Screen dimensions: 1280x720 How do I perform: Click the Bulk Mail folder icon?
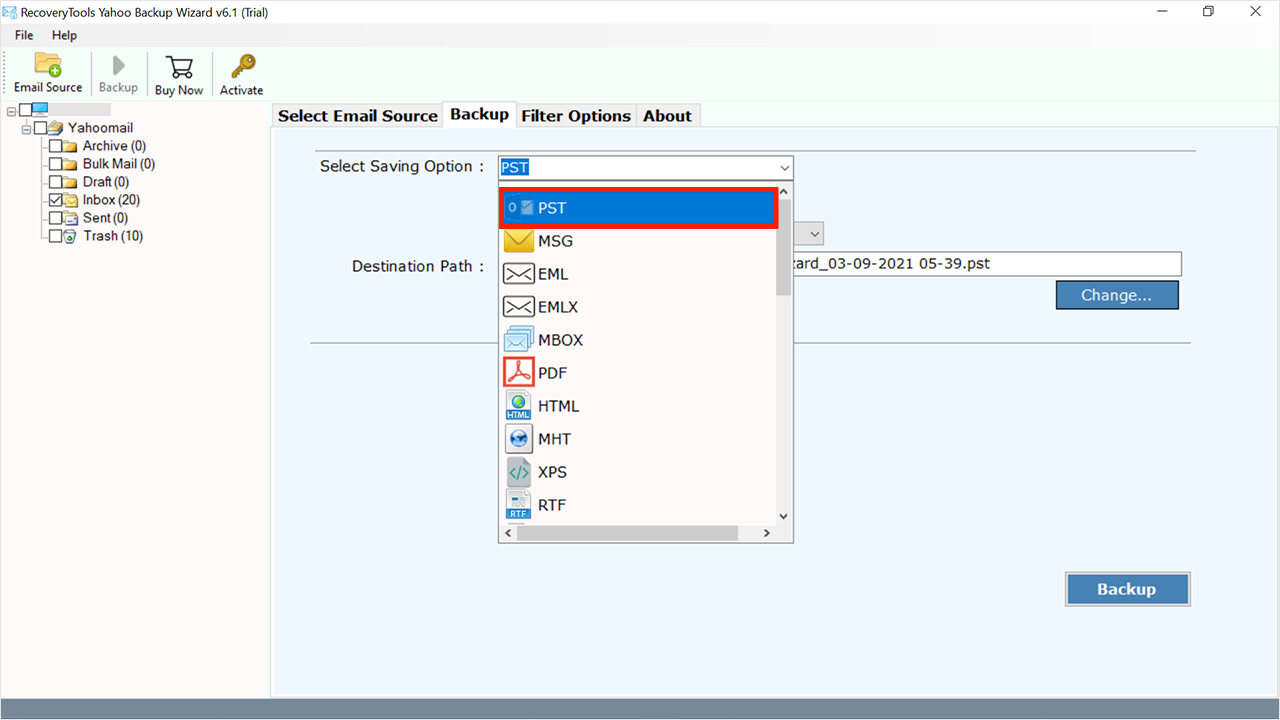point(71,164)
